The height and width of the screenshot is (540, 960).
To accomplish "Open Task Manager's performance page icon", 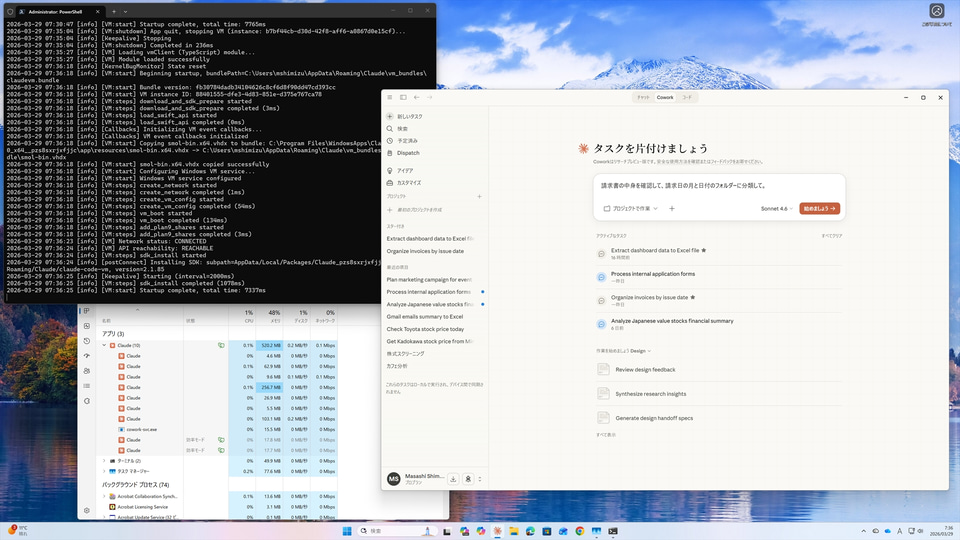I will point(87,326).
